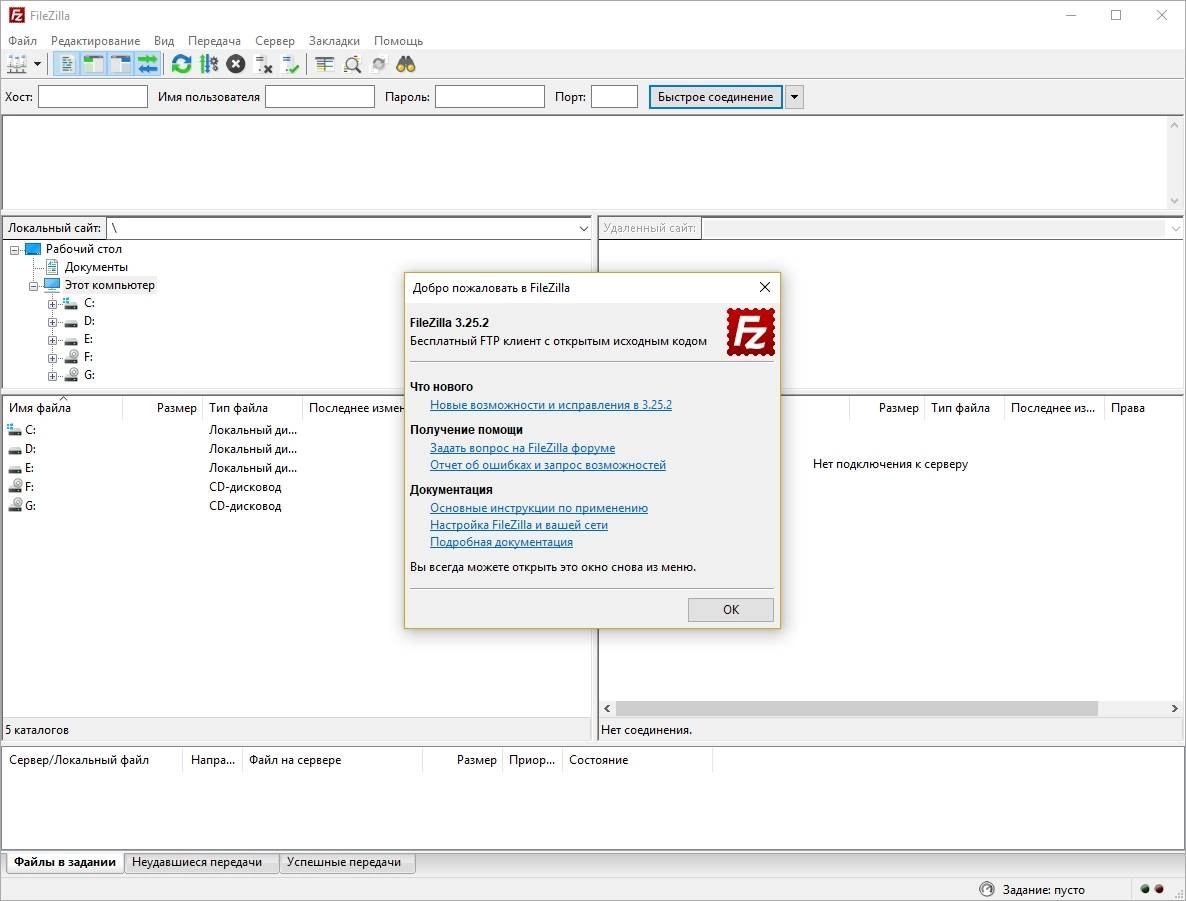Select Документы in local tree

(x=96, y=267)
